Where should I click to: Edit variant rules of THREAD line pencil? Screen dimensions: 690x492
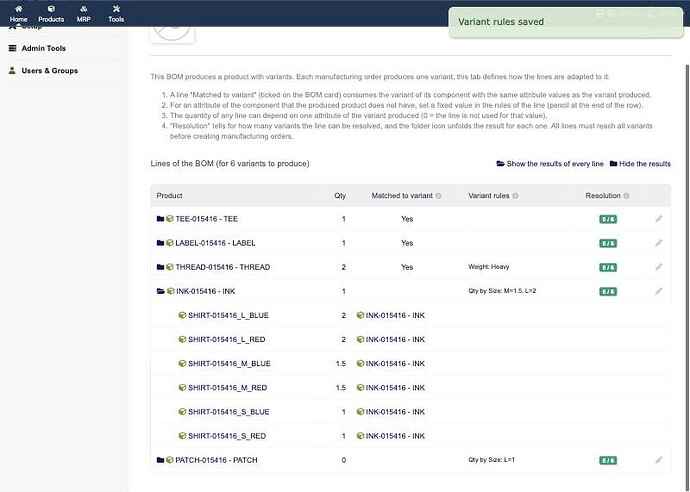click(659, 267)
